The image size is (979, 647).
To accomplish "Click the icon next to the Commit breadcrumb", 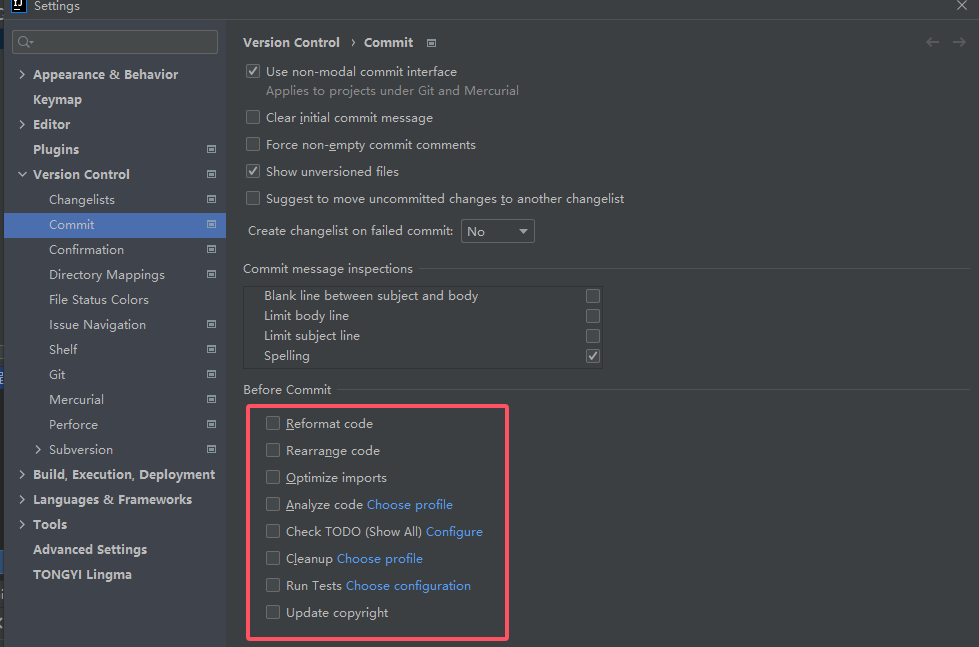I will tap(431, 43).
